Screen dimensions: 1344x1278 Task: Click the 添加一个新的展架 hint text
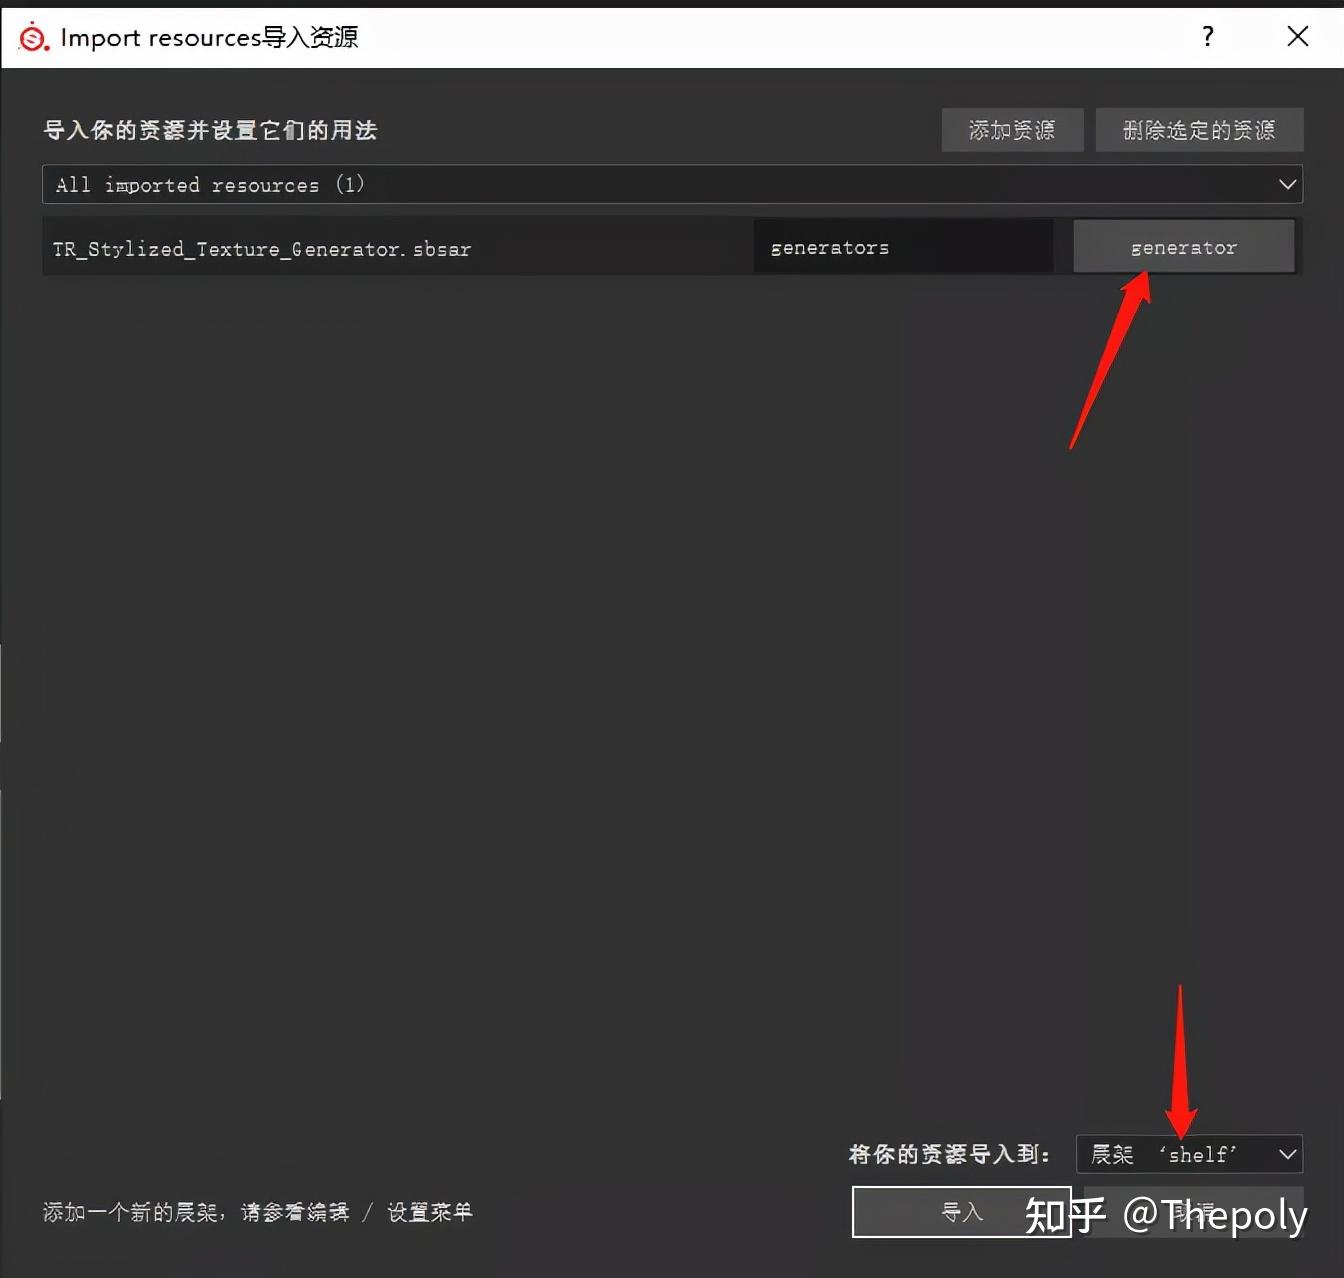257,1212
